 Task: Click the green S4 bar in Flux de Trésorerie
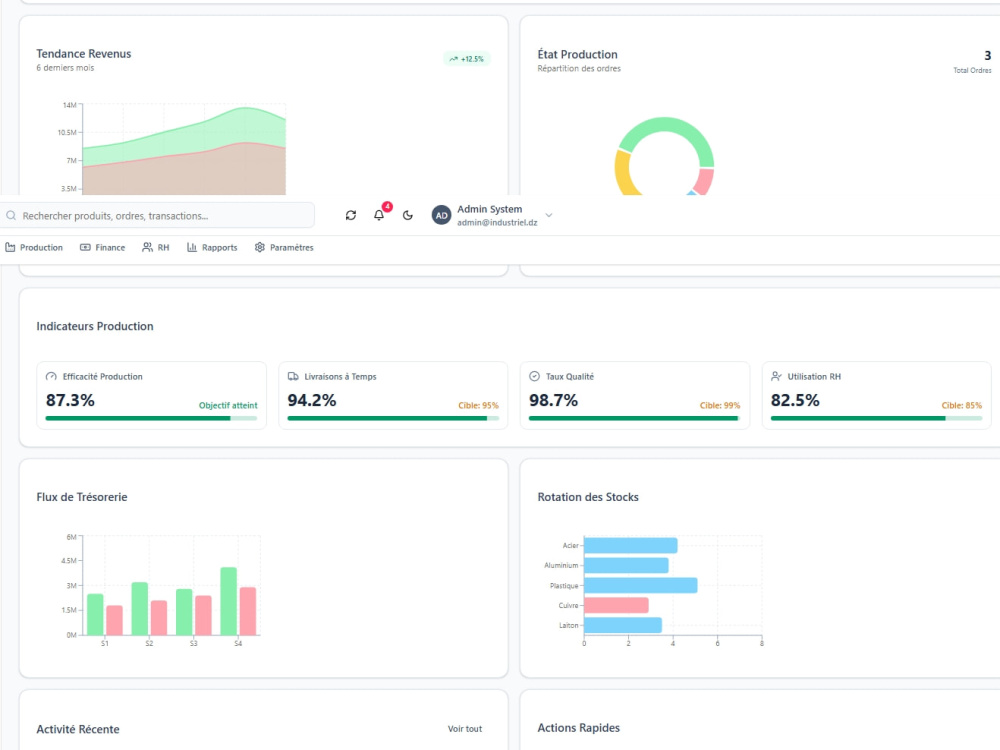point(228,601)
